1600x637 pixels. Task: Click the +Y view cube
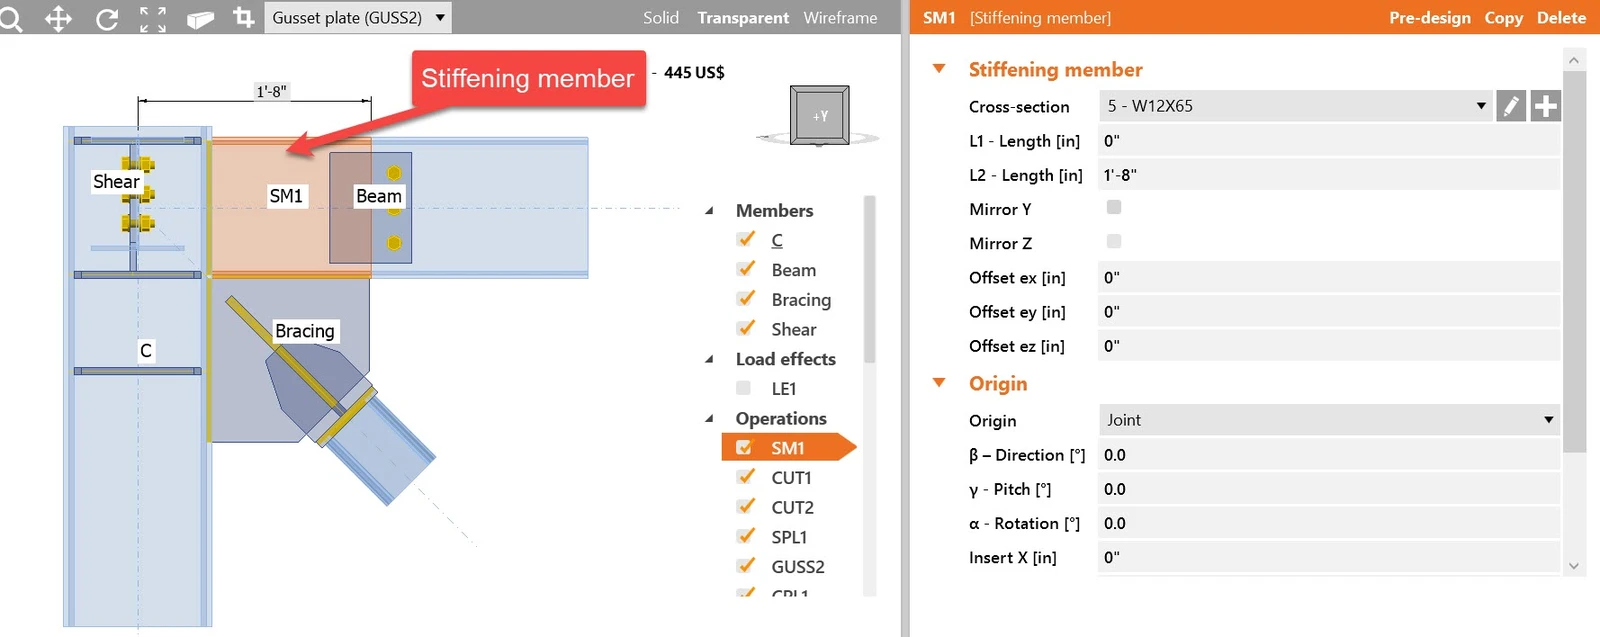coord(820,116)
